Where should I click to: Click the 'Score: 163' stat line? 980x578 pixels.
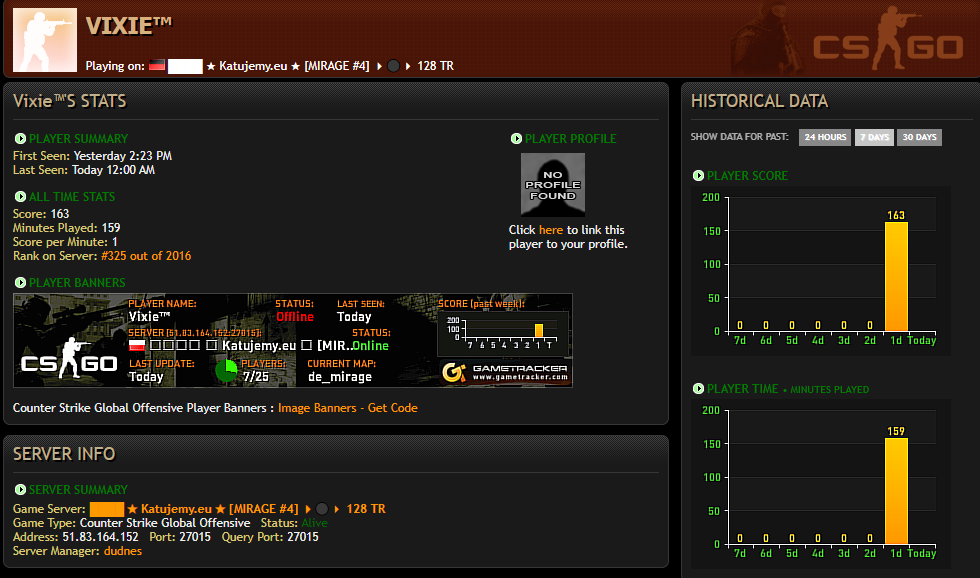(41, 214)
